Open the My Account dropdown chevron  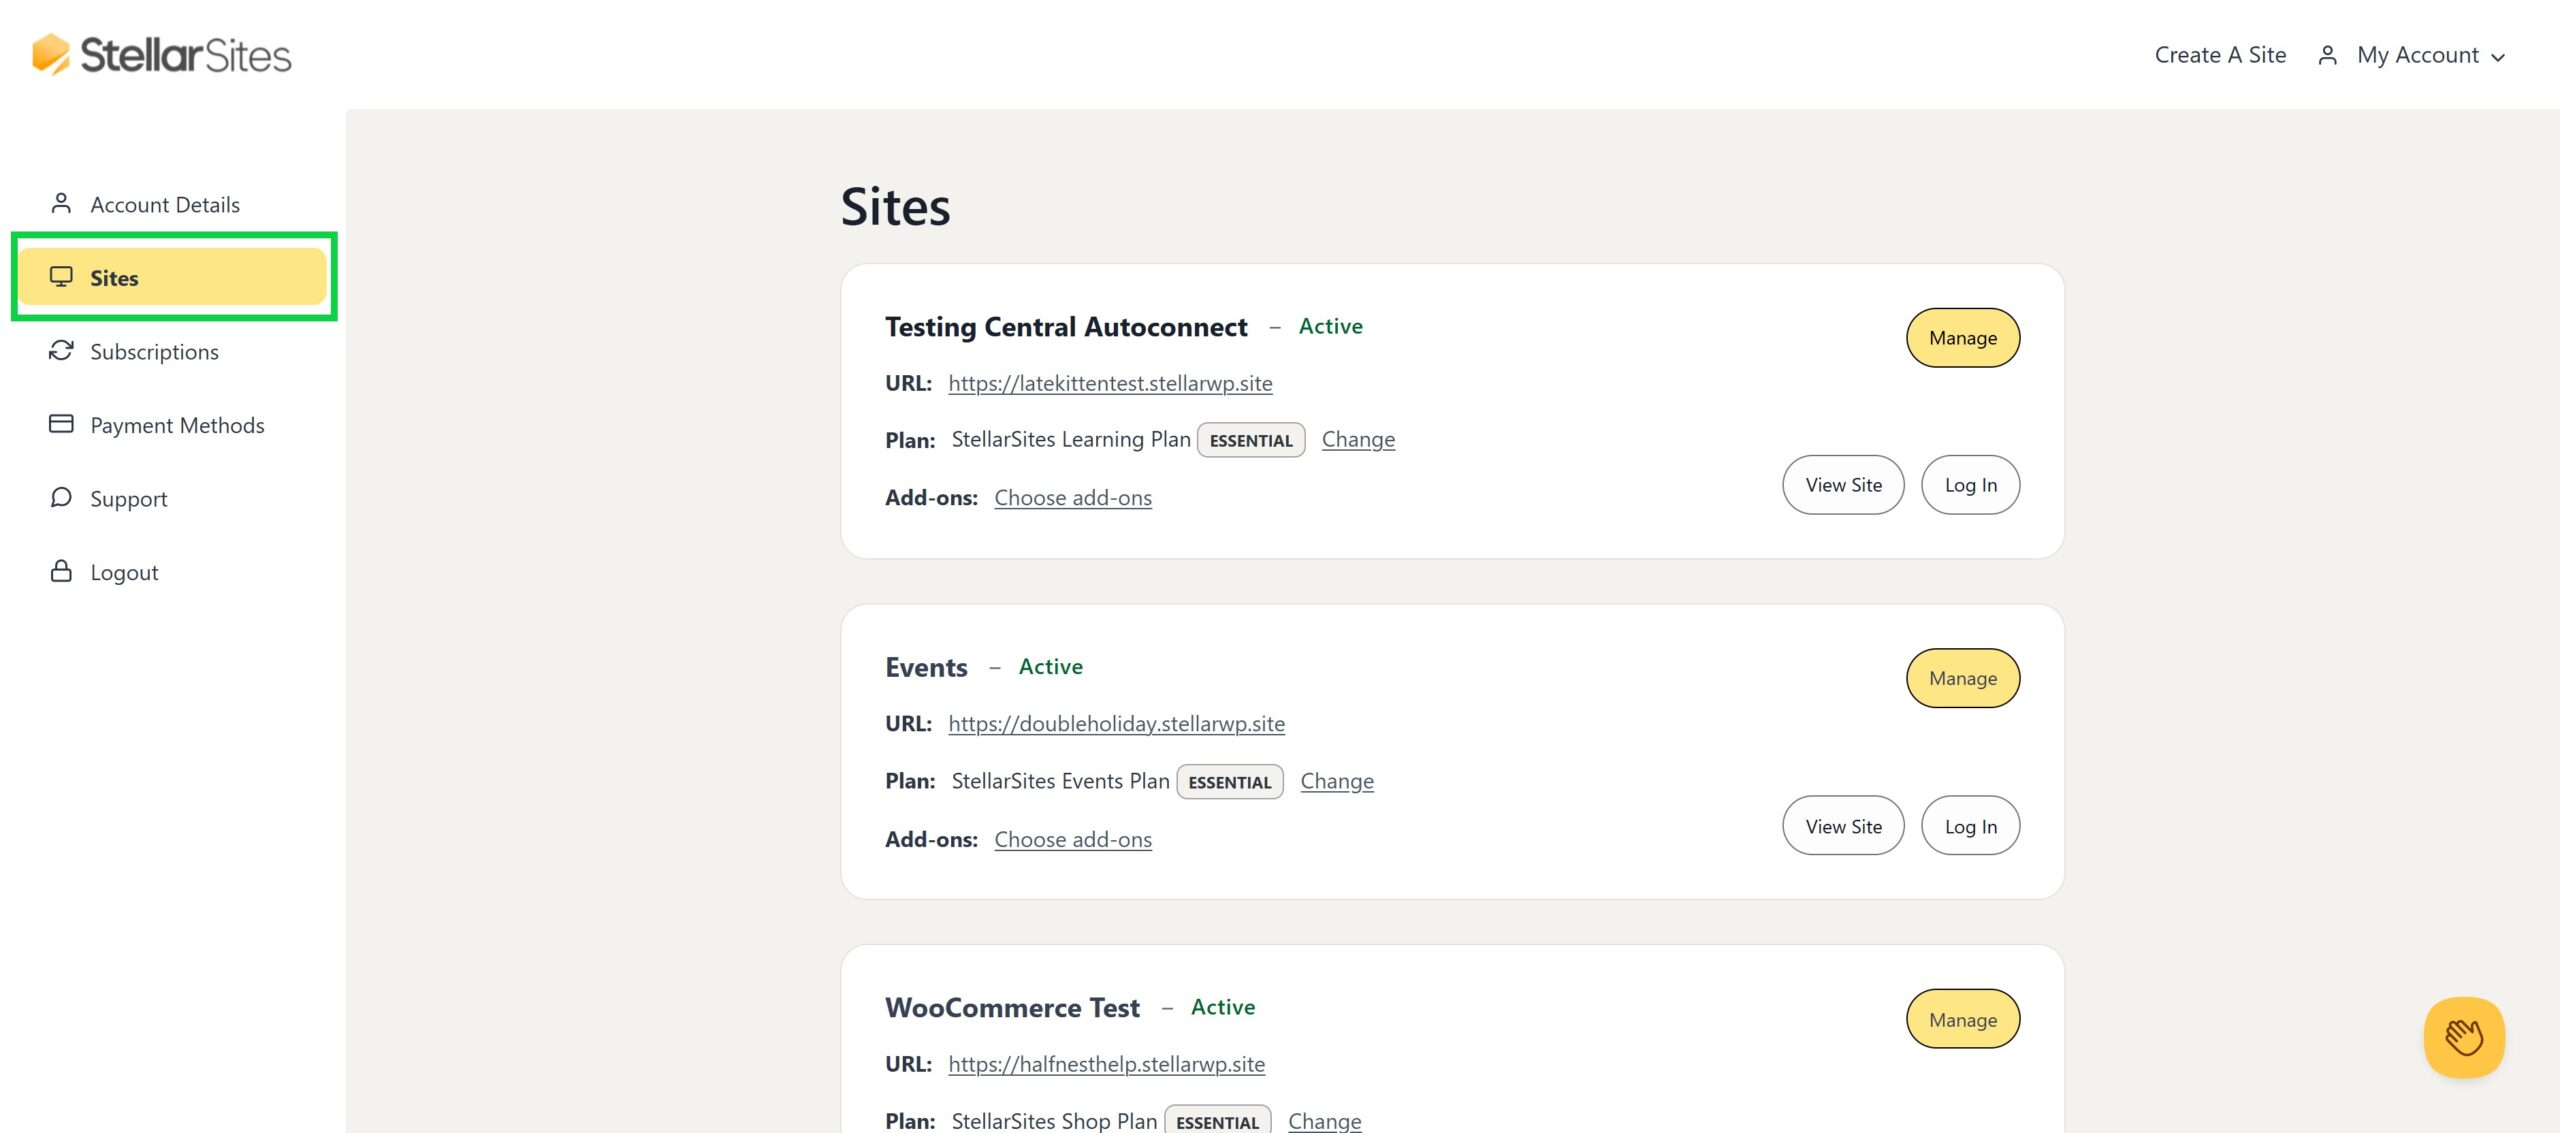[2500, 57]
